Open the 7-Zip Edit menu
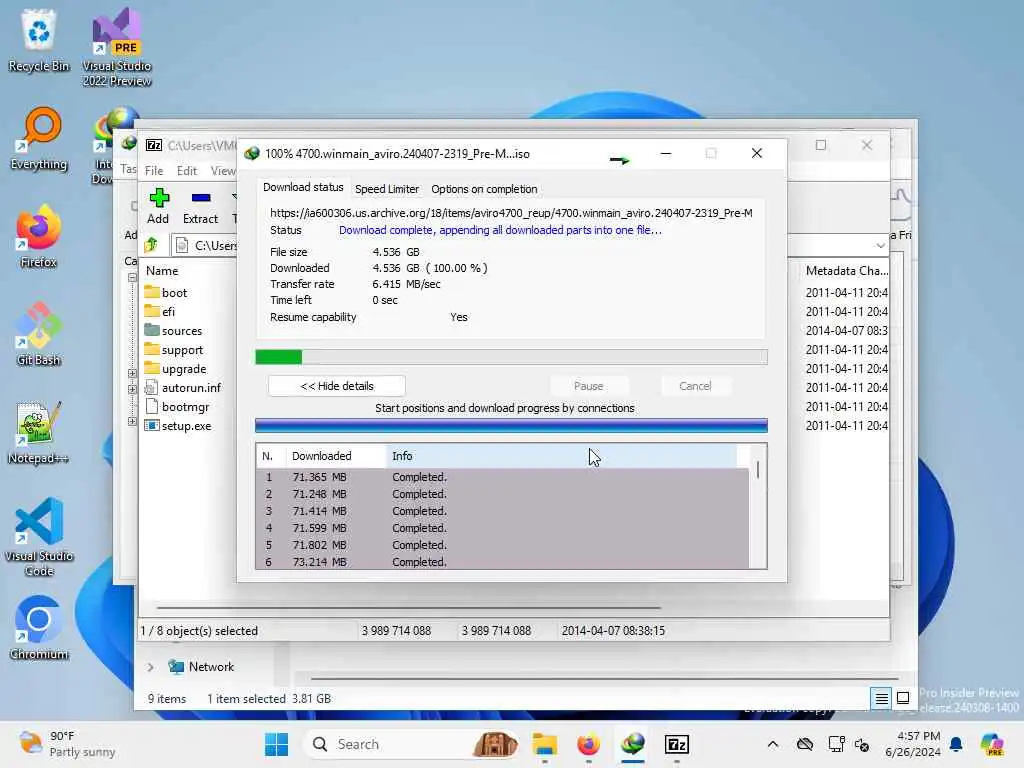The height and width of the screenshot is (768, 1024). point(187,170)
